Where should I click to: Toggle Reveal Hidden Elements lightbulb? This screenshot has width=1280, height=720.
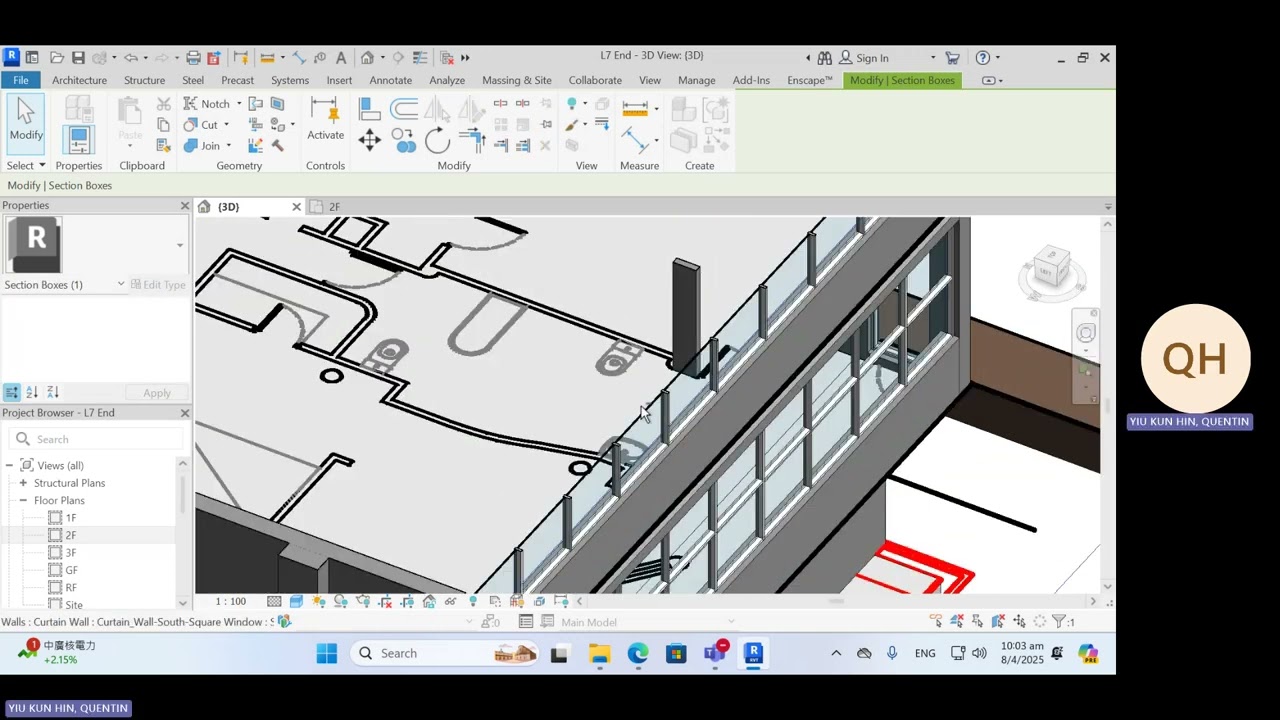[473, 601]
